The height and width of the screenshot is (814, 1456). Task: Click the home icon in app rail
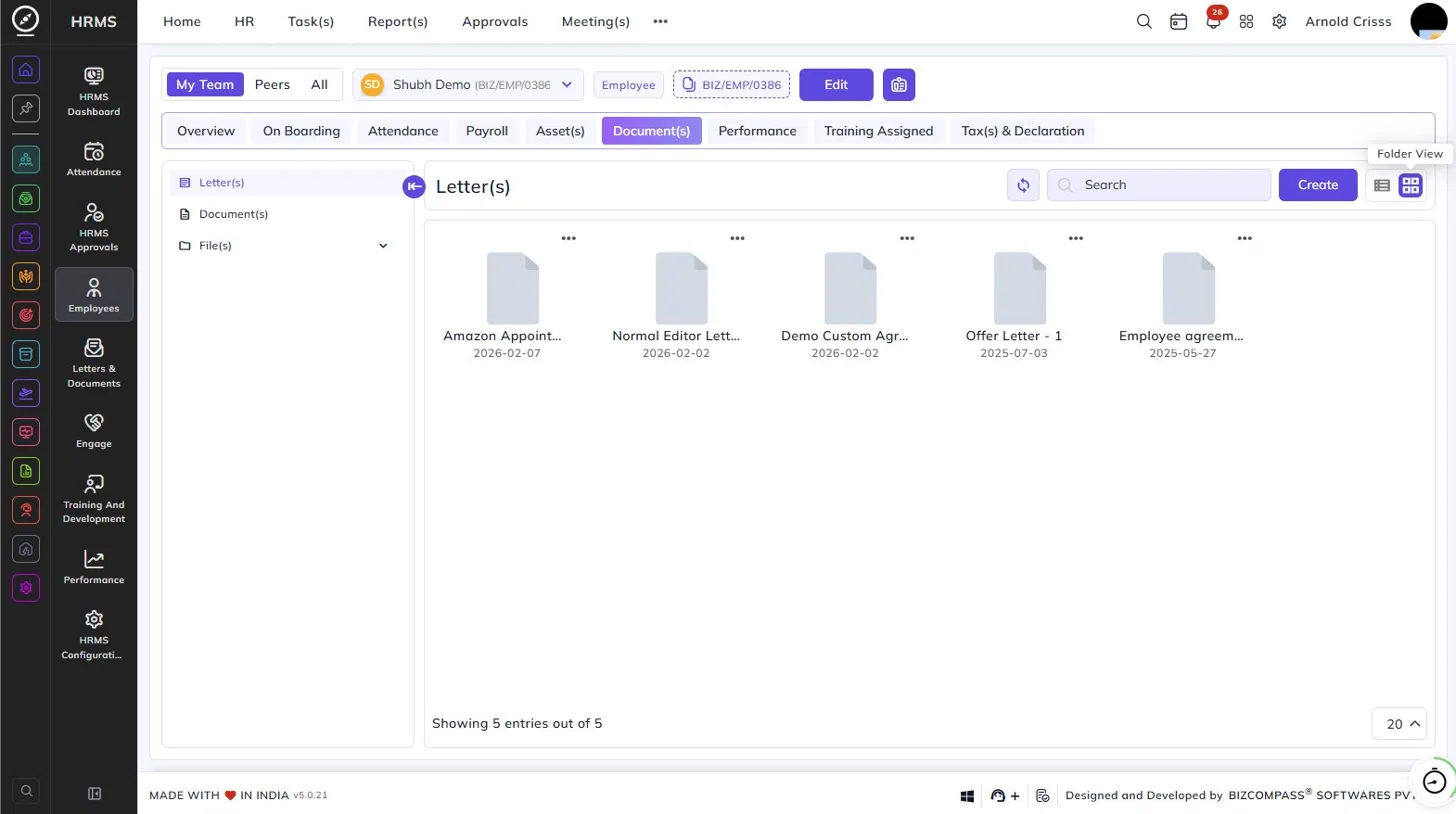pyautogui.click(x=26, y=70)
